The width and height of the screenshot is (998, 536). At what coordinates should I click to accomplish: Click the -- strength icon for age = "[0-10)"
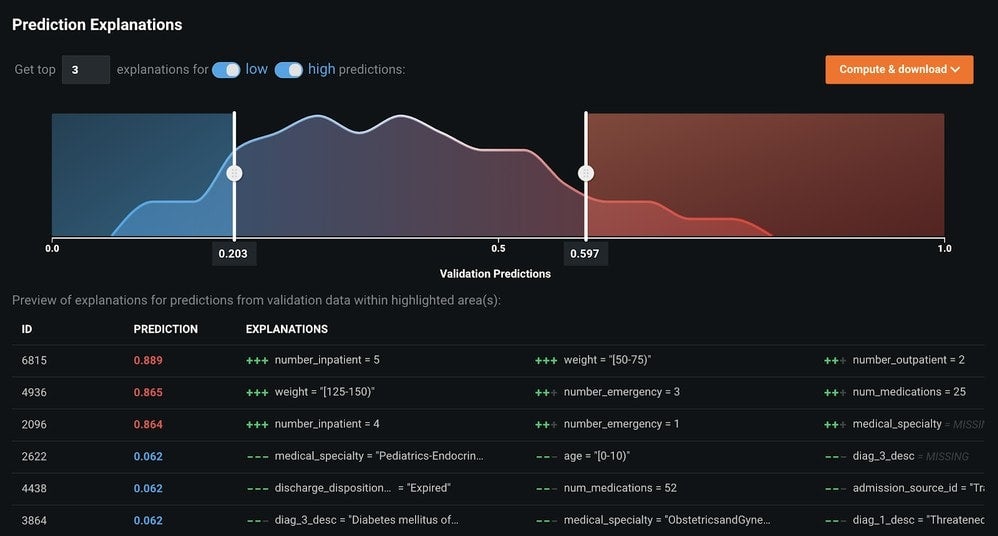(546, 456)
